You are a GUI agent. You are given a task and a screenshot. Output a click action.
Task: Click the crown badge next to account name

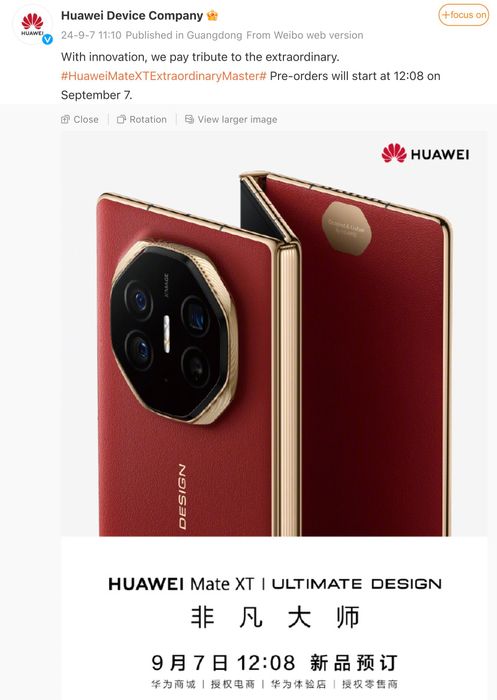tap(213, 16)
